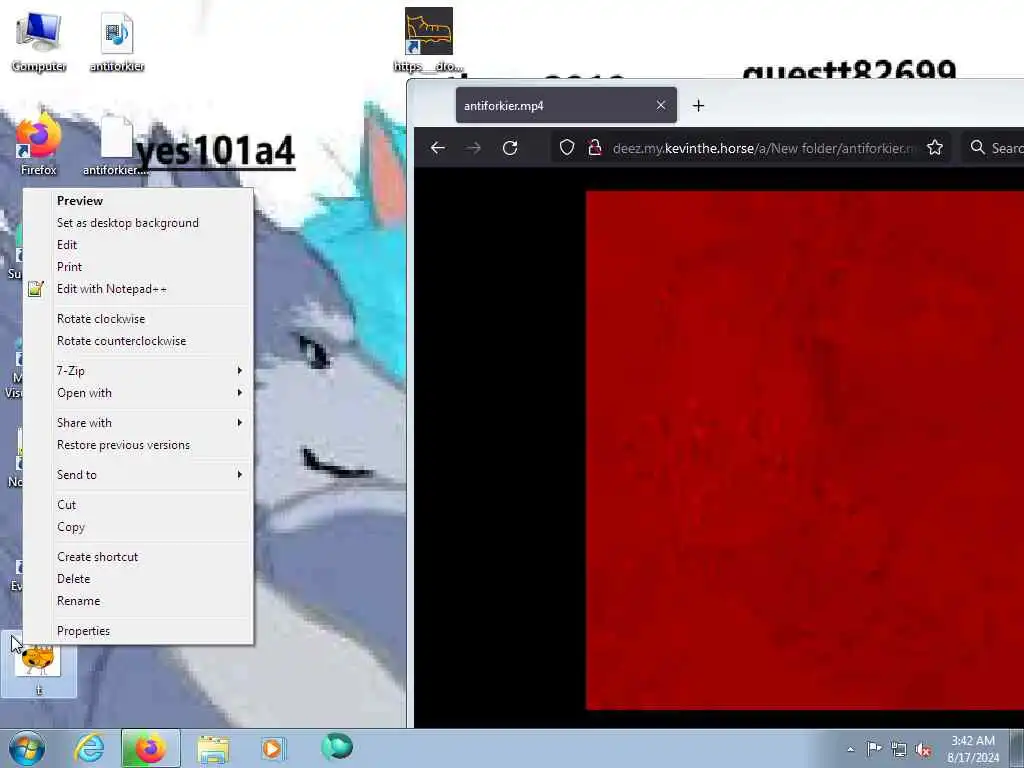The height and width of the screenshot is (768, 1024).
Task: Switch to Firefox on the taskbar
Action: pos(150,748)
